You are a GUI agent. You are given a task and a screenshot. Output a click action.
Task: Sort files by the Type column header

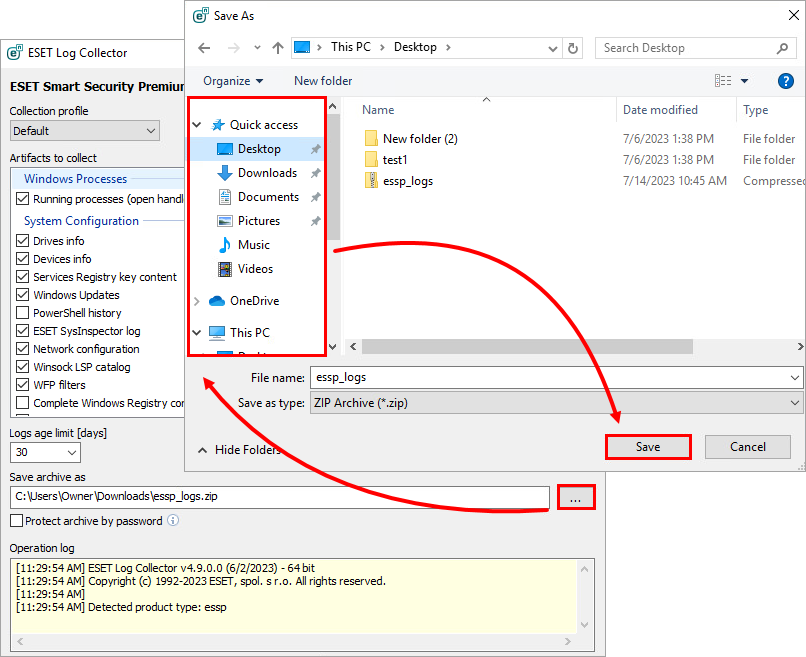click(755, 110)
